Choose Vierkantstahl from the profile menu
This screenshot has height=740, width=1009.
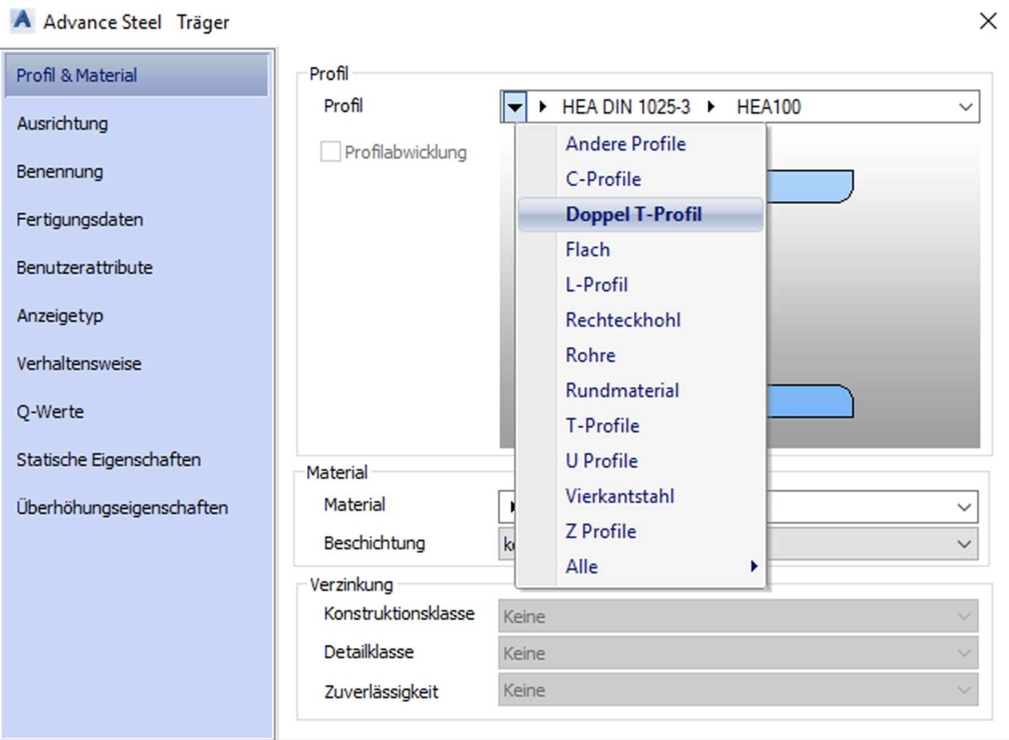[x=619, y=496]
